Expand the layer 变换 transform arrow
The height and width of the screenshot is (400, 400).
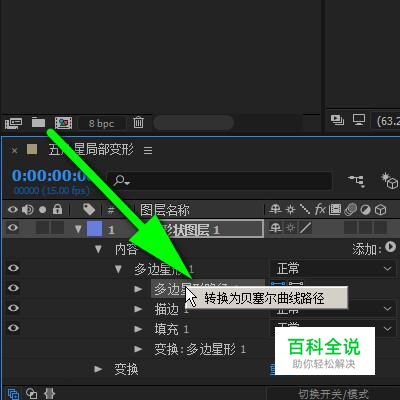point(98,369)
